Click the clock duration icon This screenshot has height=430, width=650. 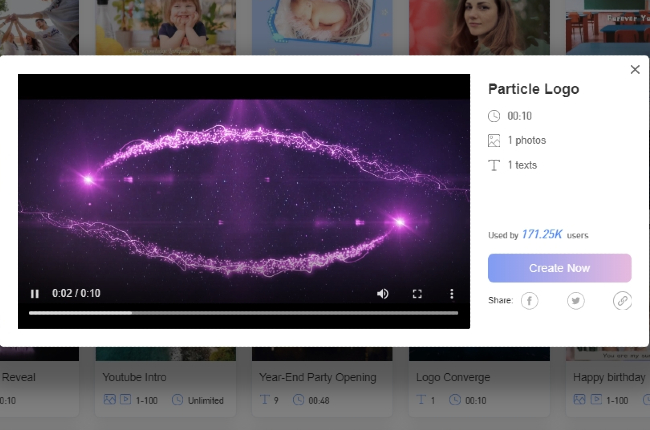click(x=494, y=116)
